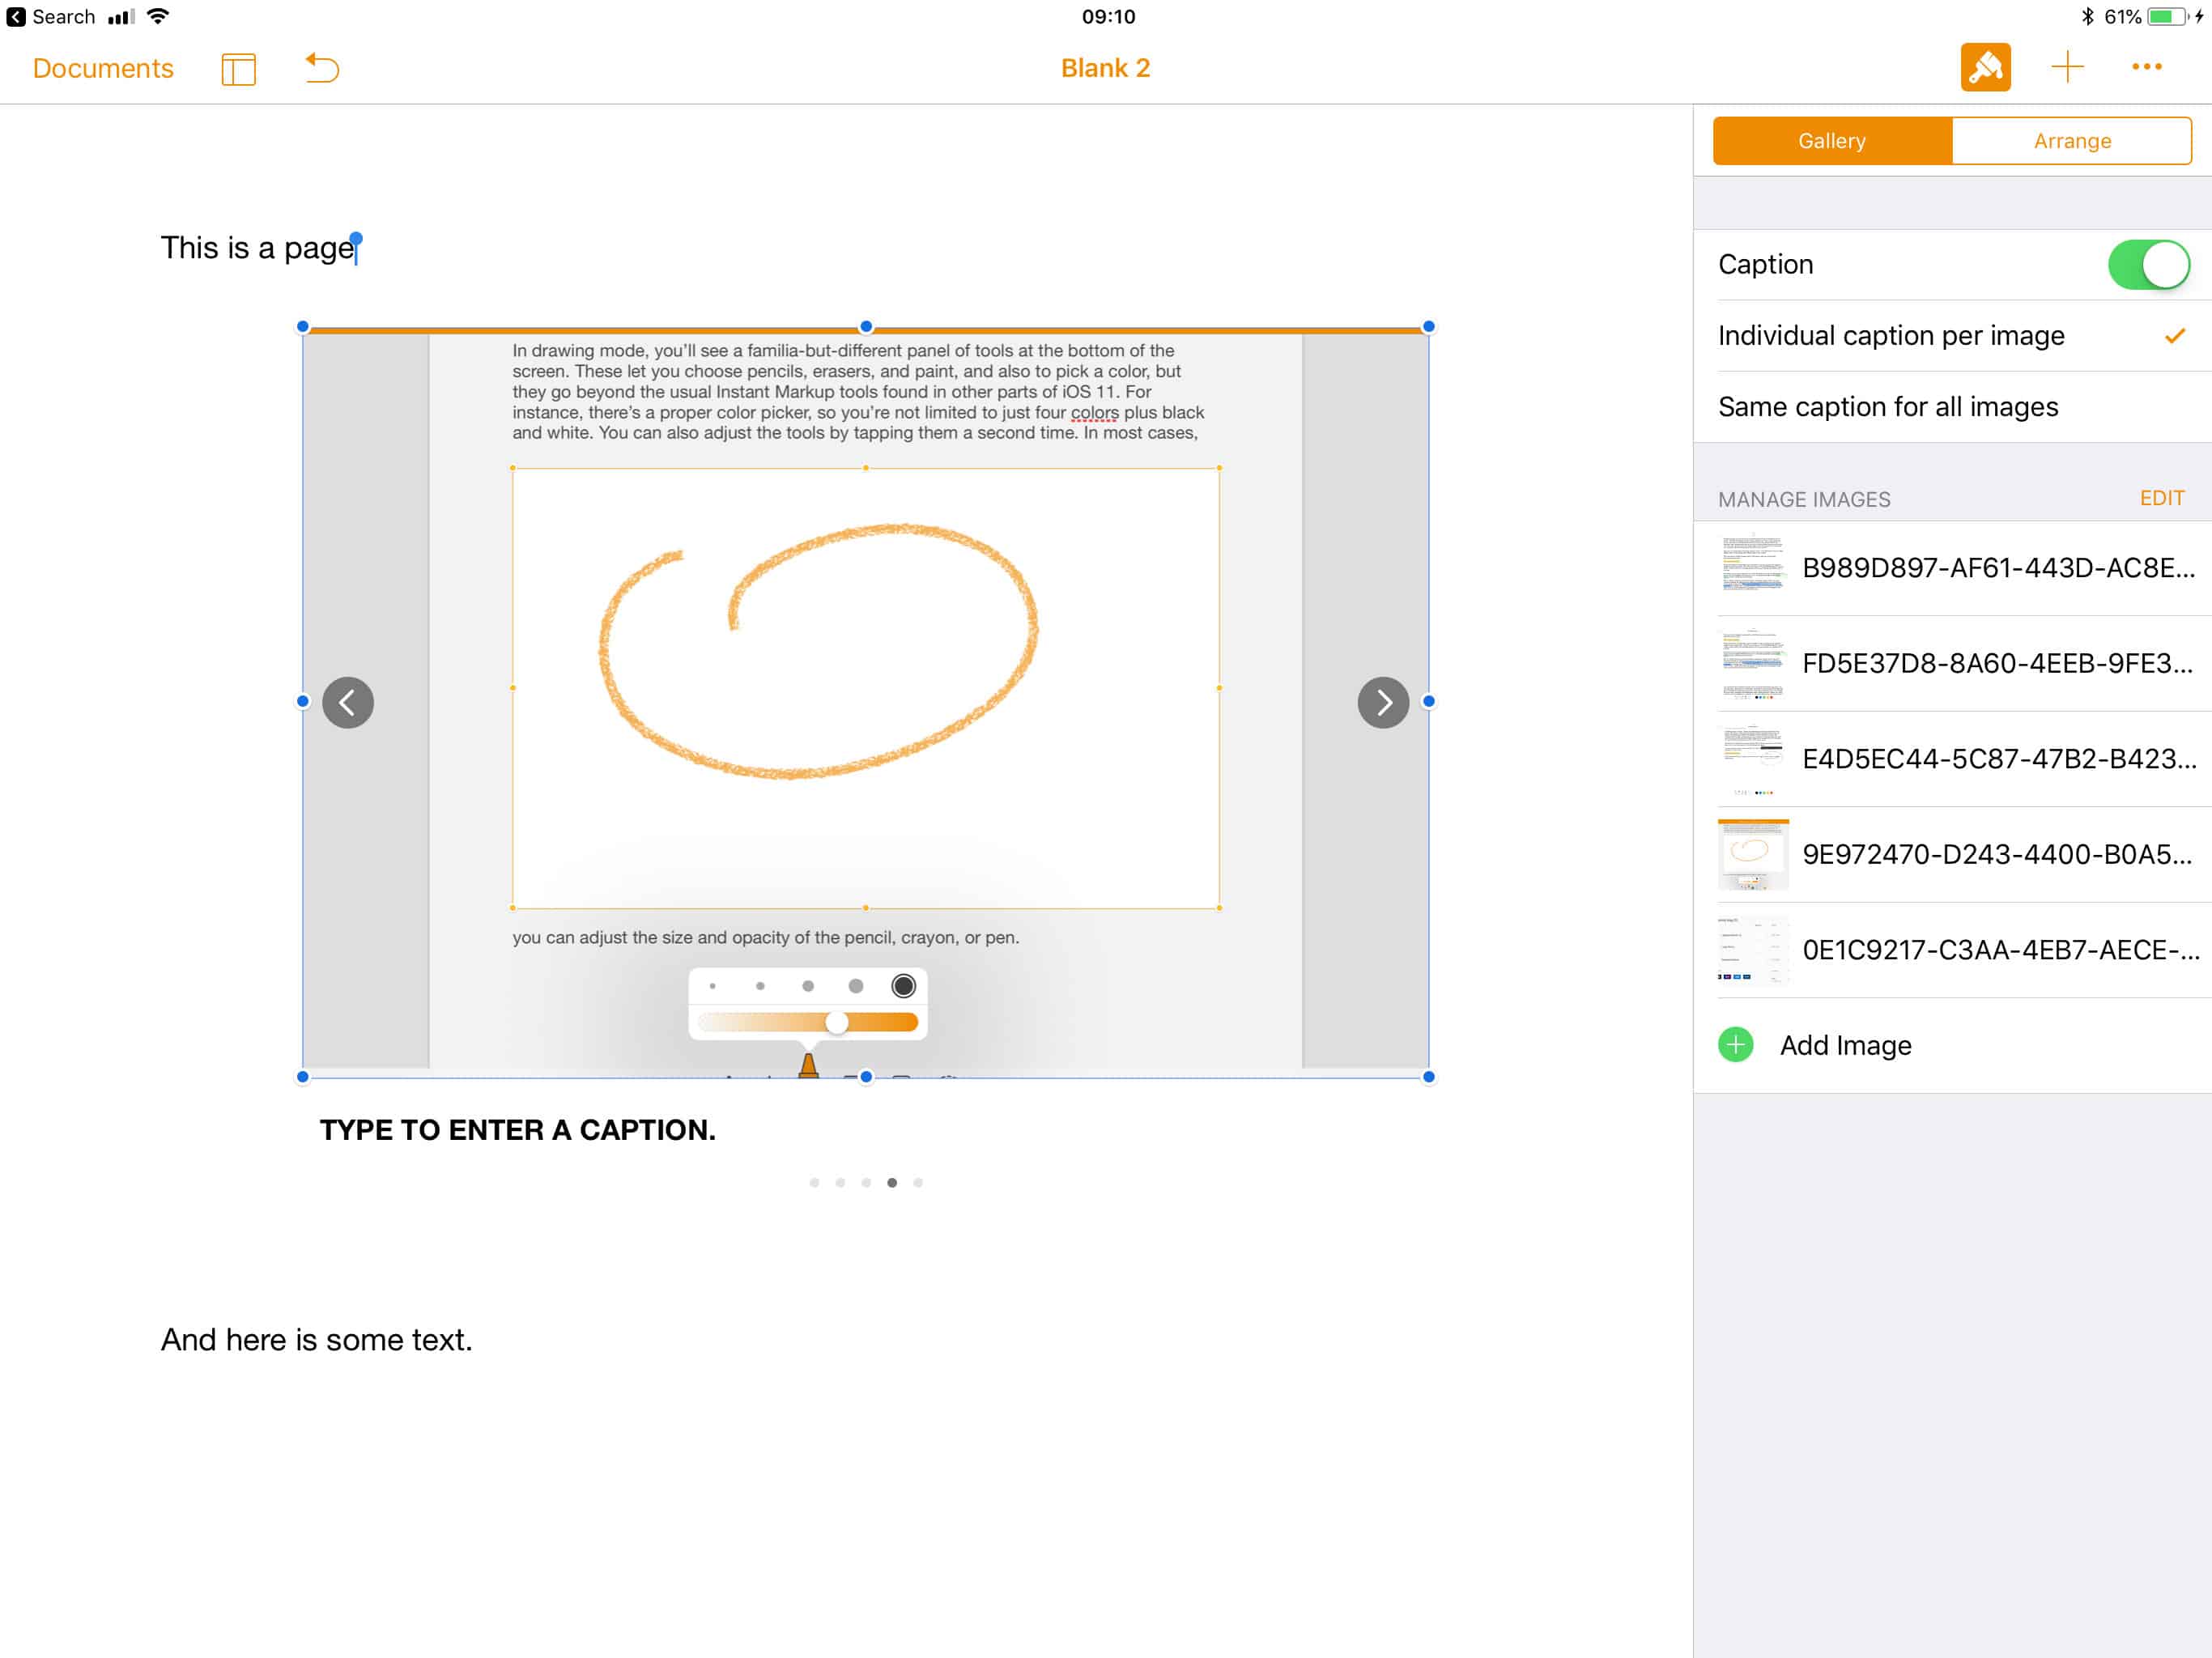Advance the gallery with the right arrow
This screenshot has width=2212, height=1658.
1383,702
